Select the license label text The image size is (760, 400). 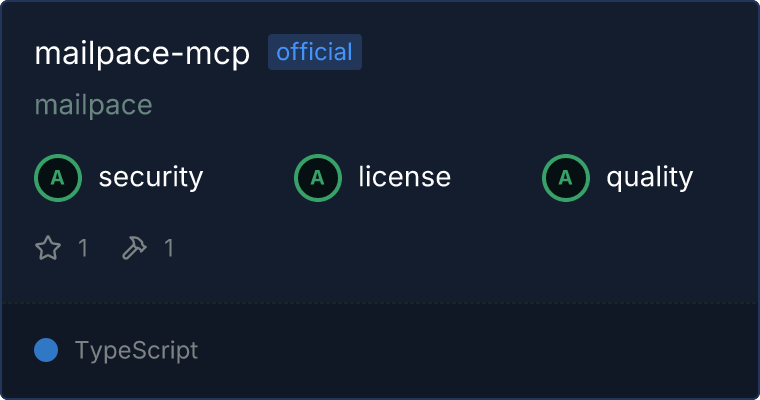point(405,176)
